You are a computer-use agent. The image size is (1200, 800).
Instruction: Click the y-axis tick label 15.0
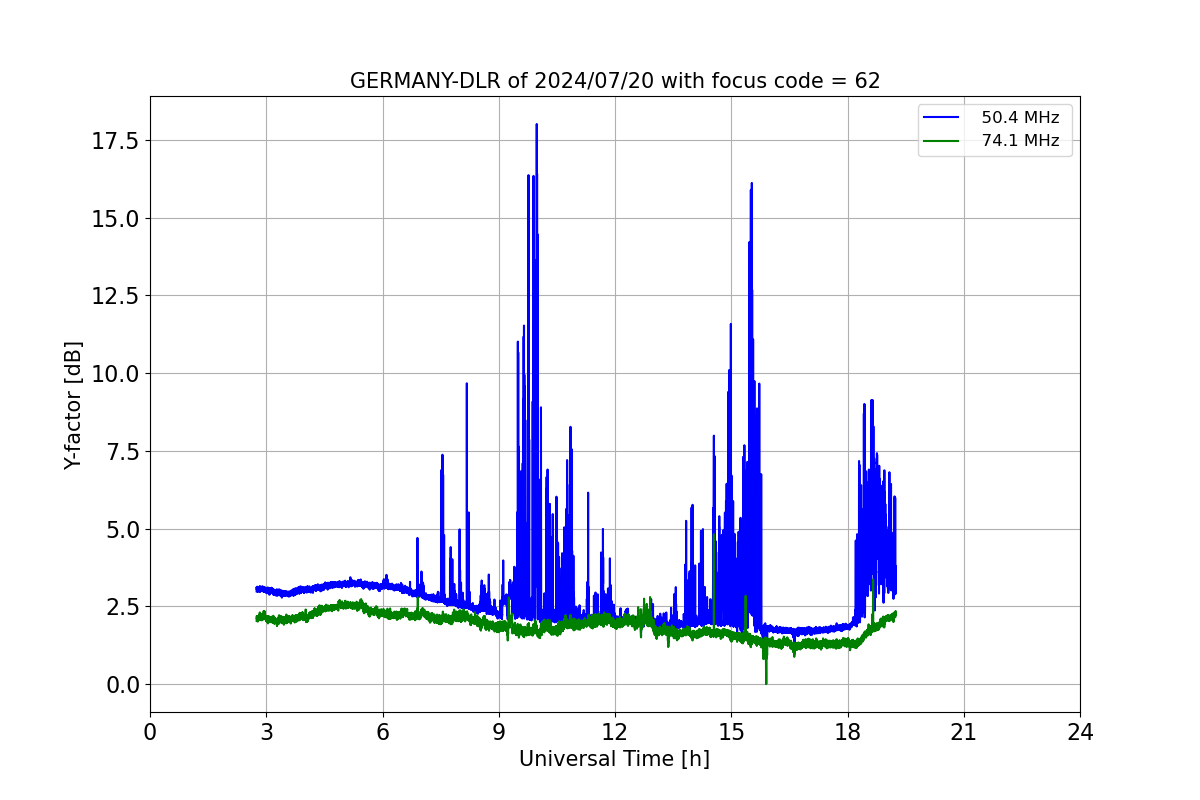[116, 218]
